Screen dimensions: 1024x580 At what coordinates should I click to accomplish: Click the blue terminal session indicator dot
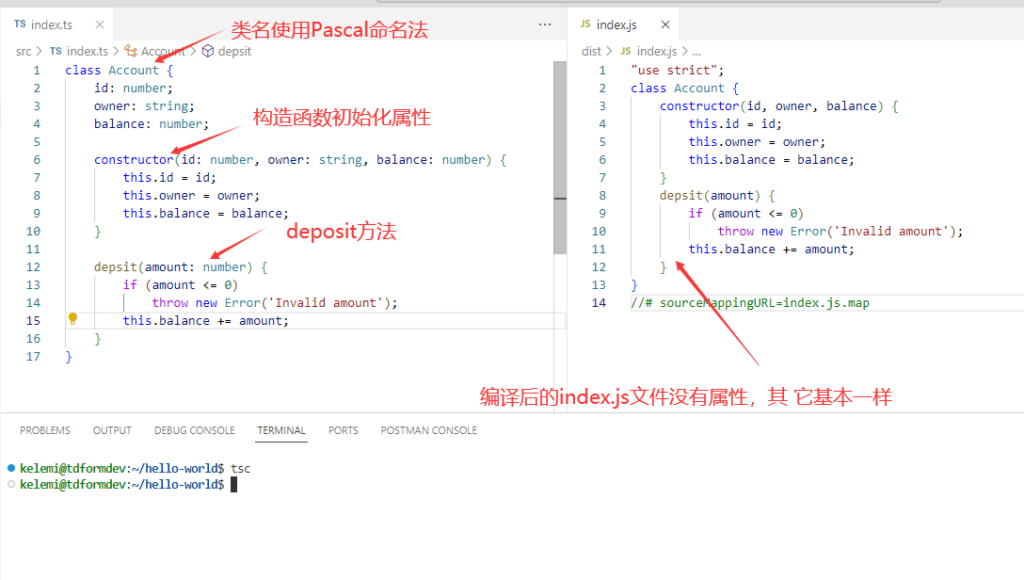click(9, 467)
